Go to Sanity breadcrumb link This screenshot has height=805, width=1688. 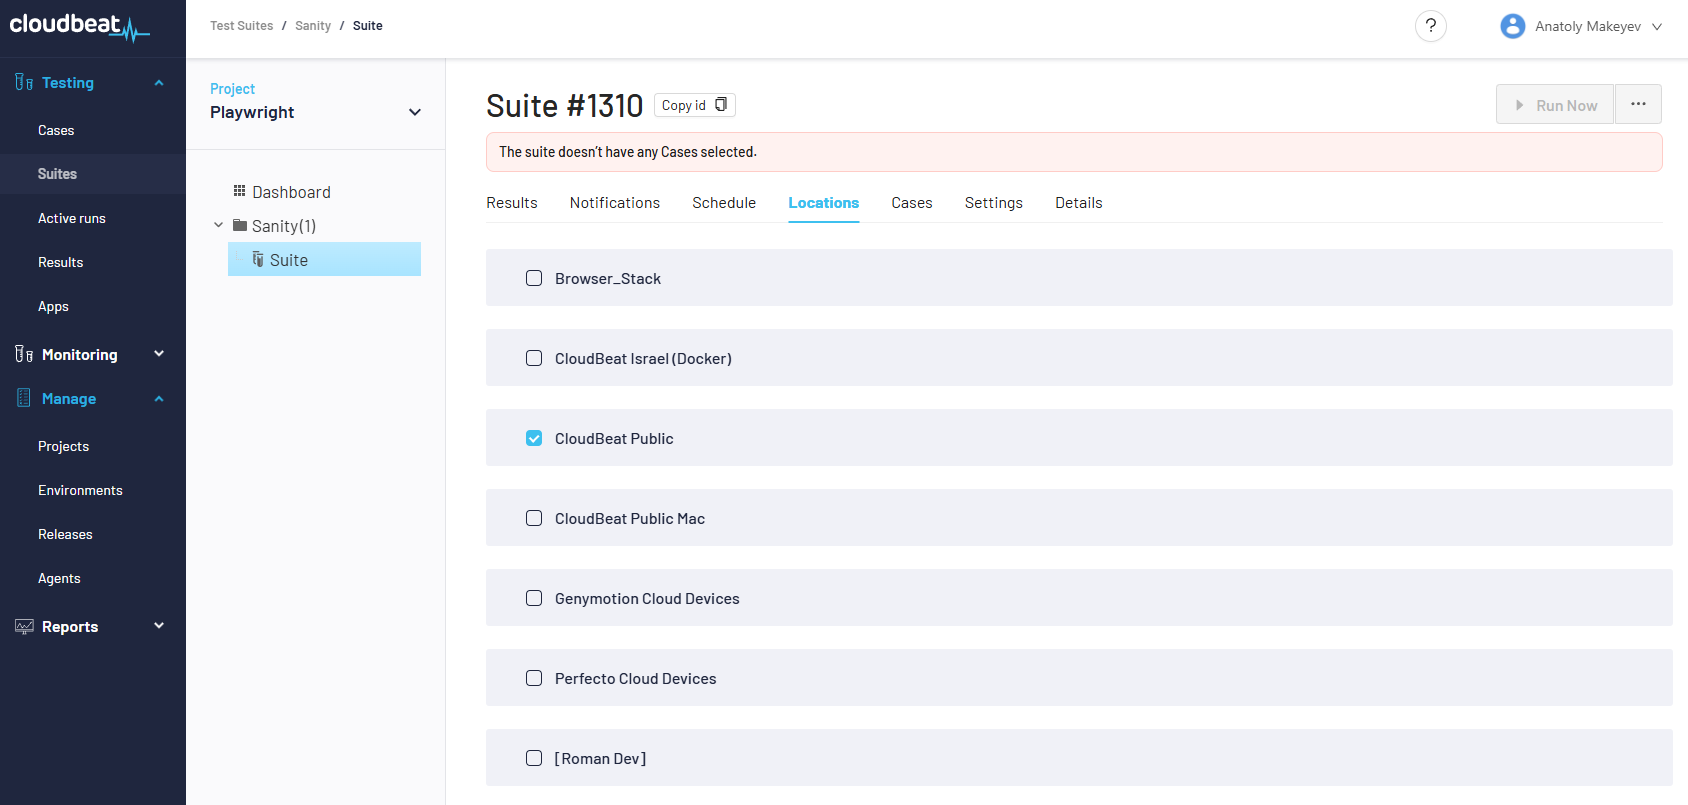[x=313, y=26]
